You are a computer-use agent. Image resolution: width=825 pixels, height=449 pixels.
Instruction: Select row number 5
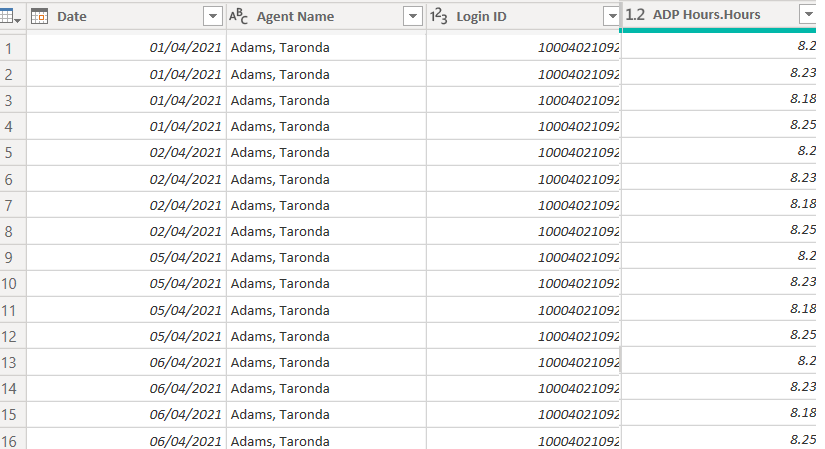13,153
